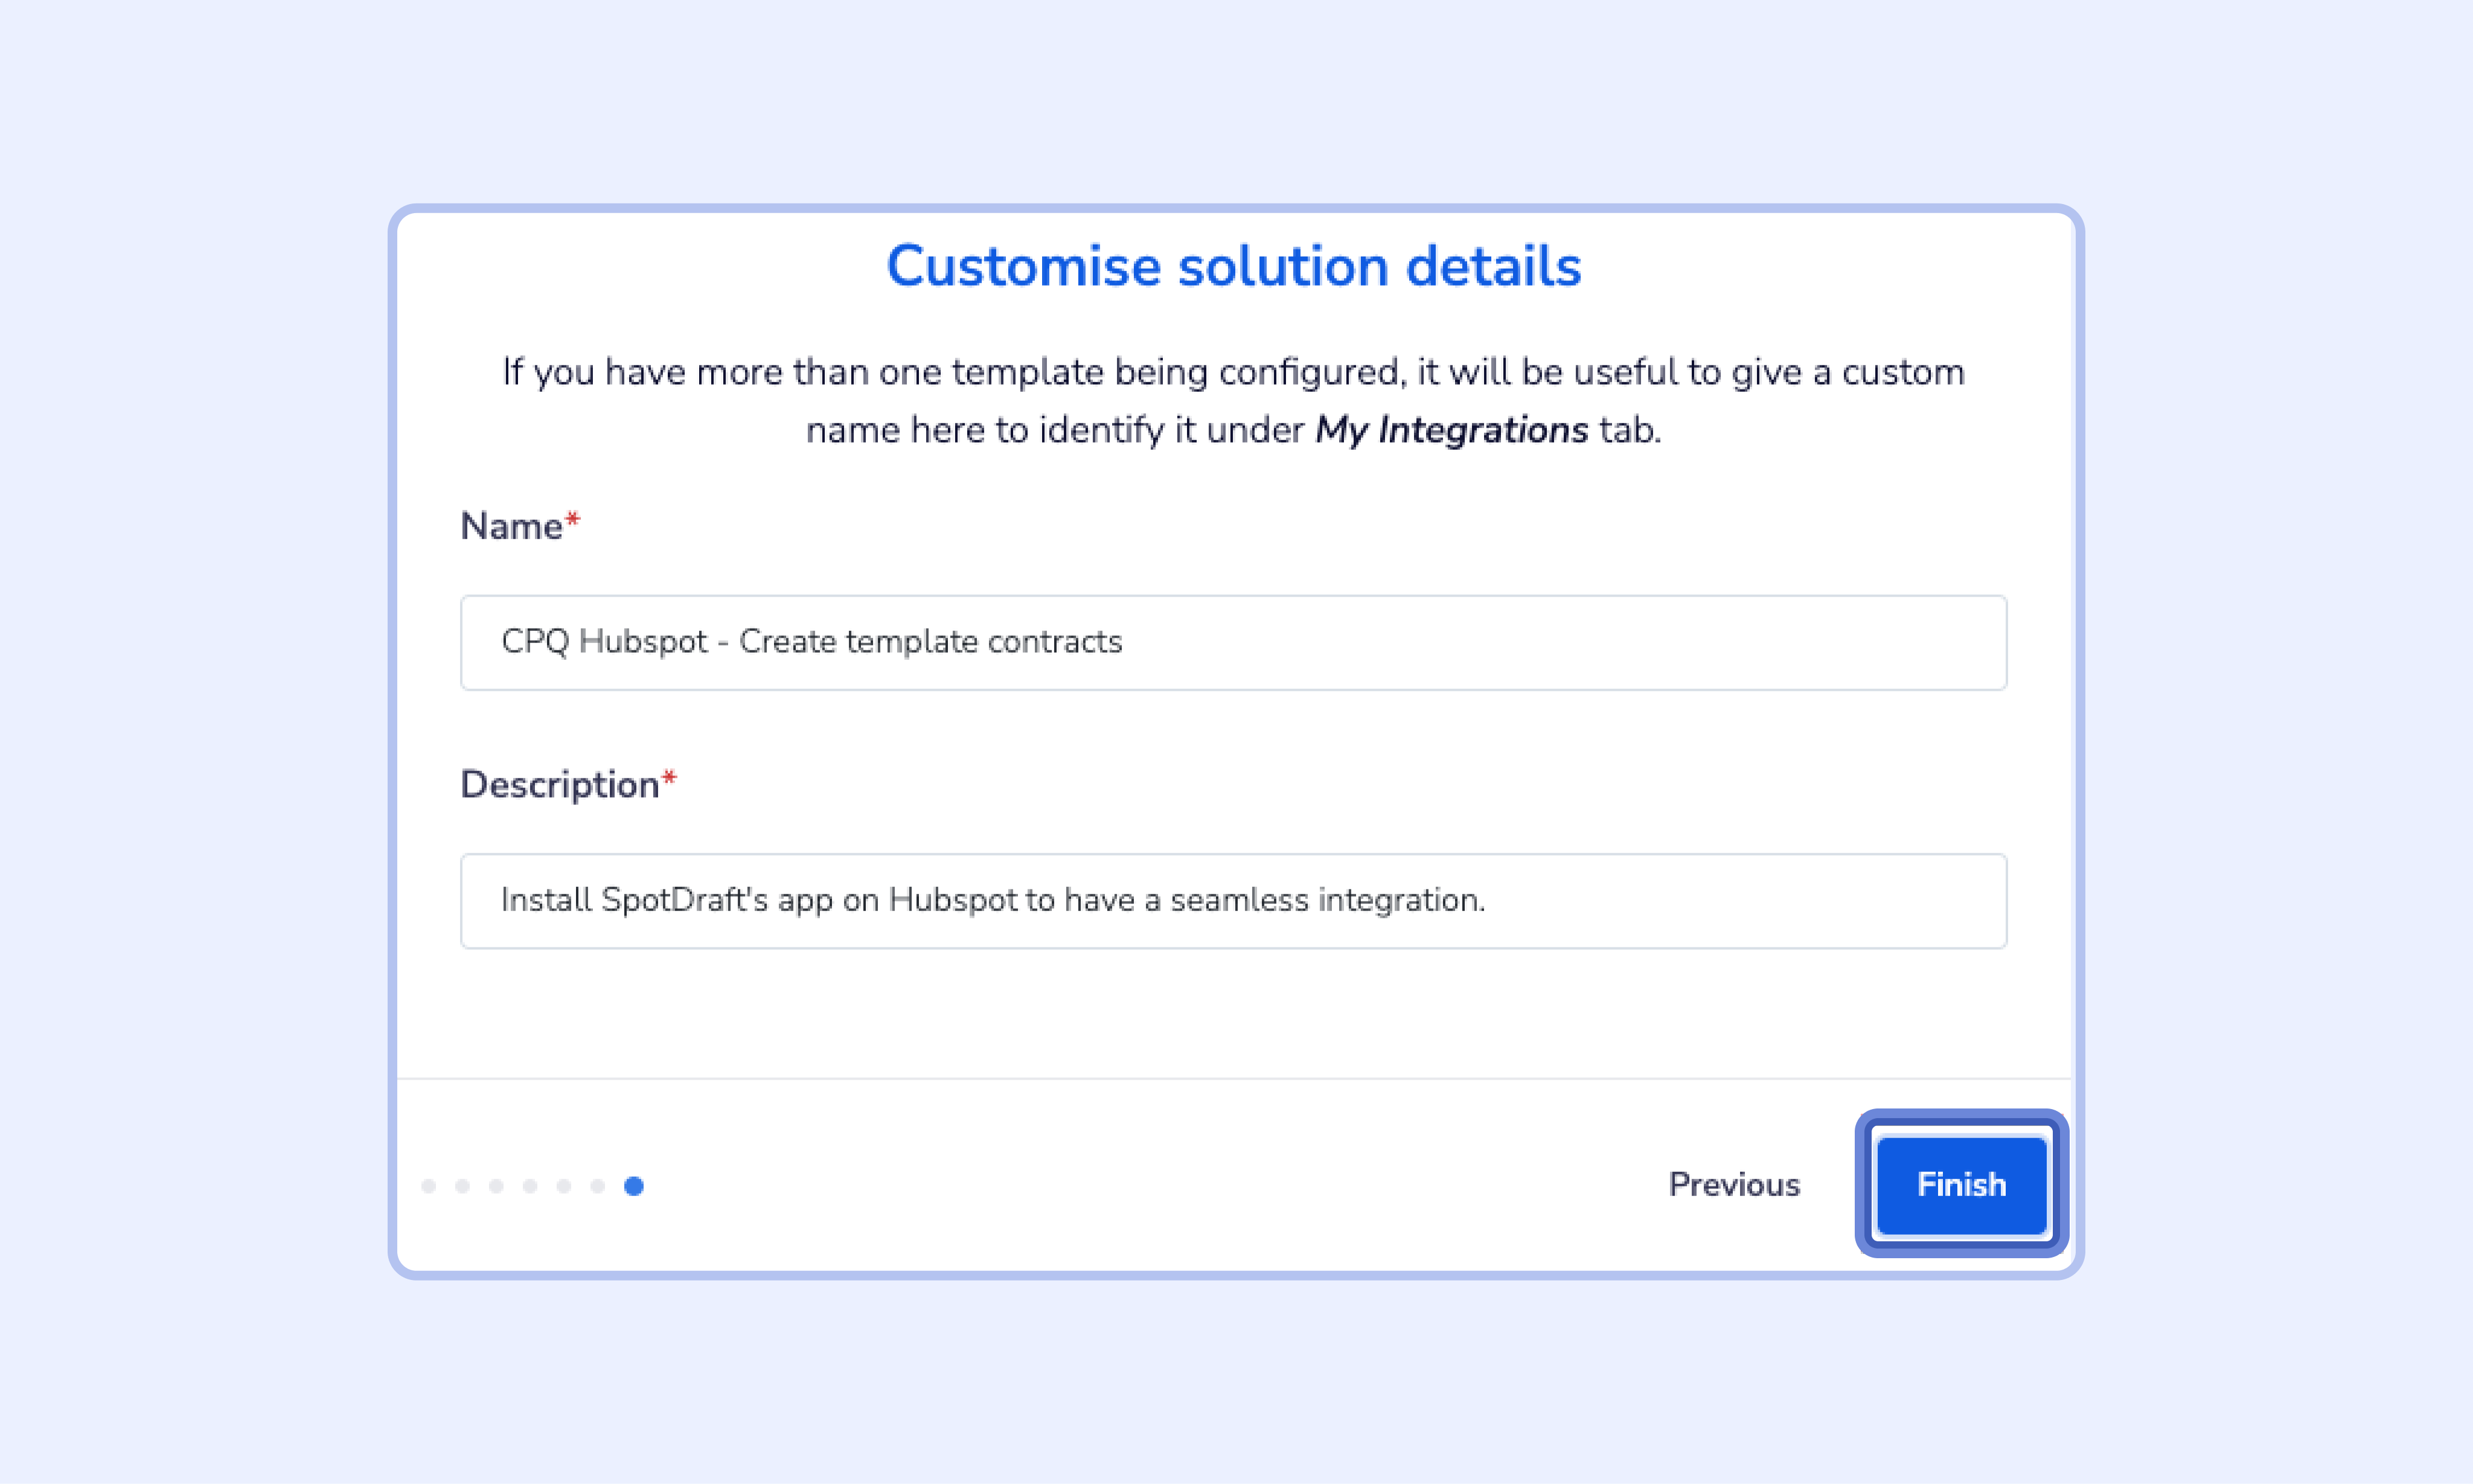Click the italic "My Integrations" text

click(x=1451, y=430)
